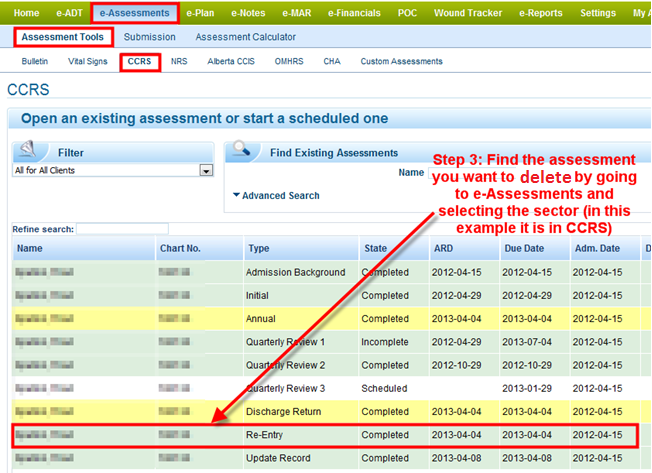Select the CCRS sector
Image resolution: width=652 pixels, height=473 pixels.
point(140,62)
